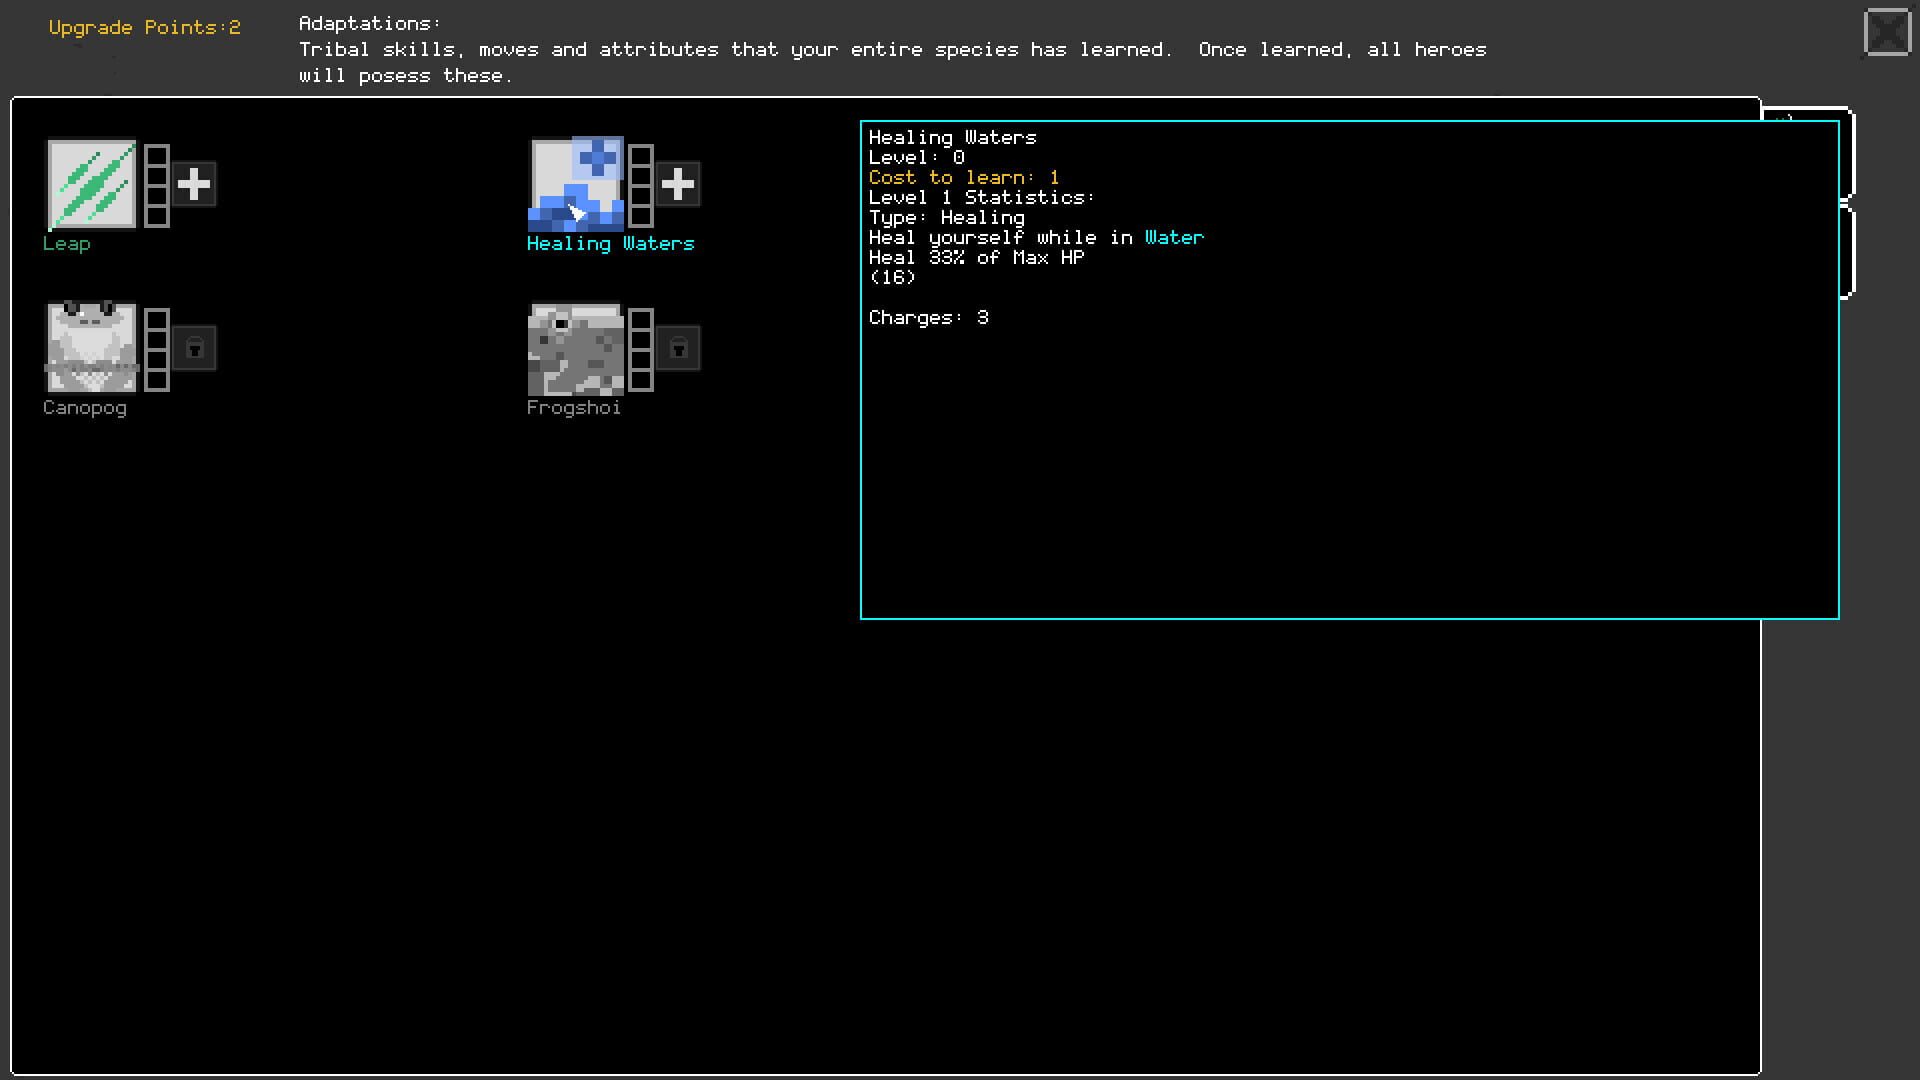Screen dimensions: 1920x1080
Task: Select the Healing Waters adaptation icon
Action: (576, 183)
